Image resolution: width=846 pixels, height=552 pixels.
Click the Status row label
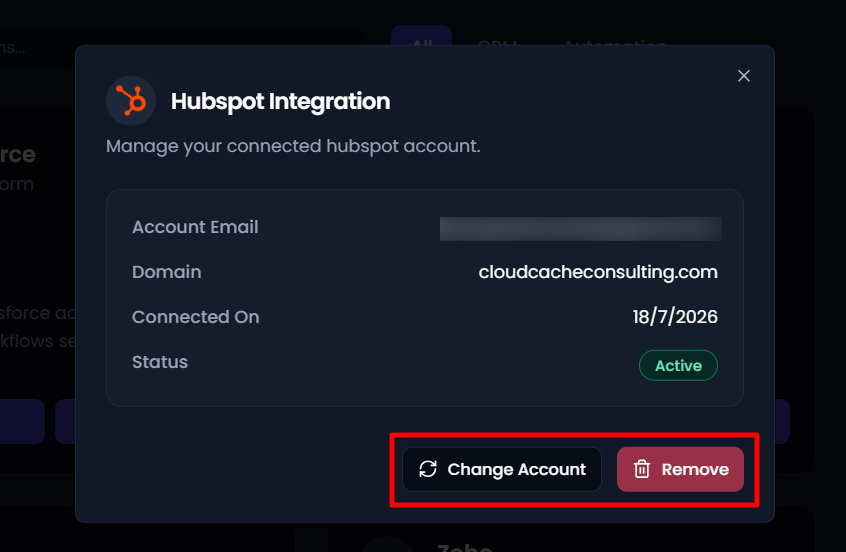click(x=160, y=362)
